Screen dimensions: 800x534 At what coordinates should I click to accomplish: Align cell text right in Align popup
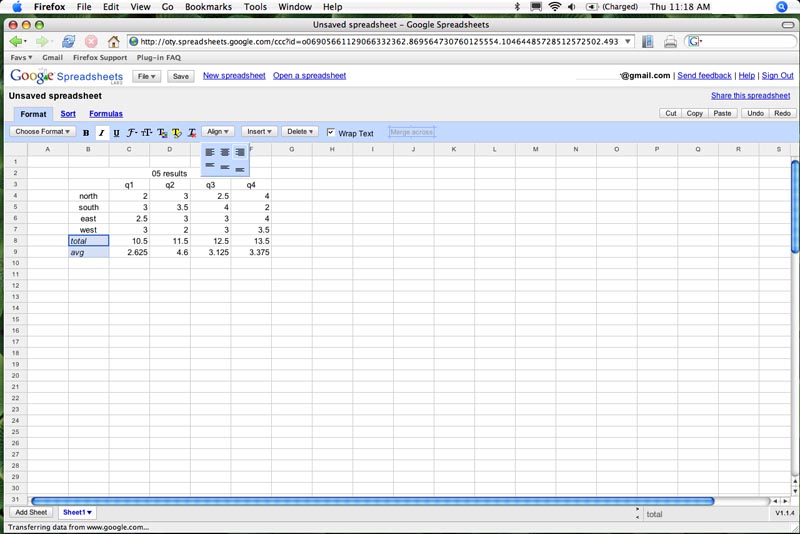pos(239,152)
